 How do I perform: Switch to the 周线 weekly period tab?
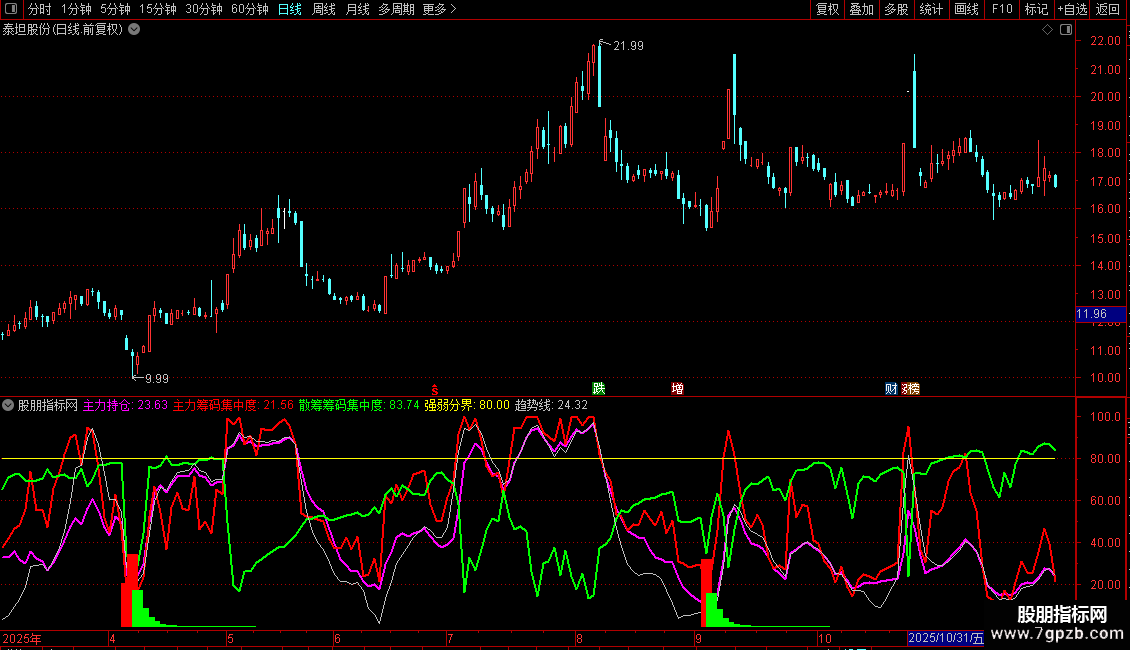[x=324, y=10]
